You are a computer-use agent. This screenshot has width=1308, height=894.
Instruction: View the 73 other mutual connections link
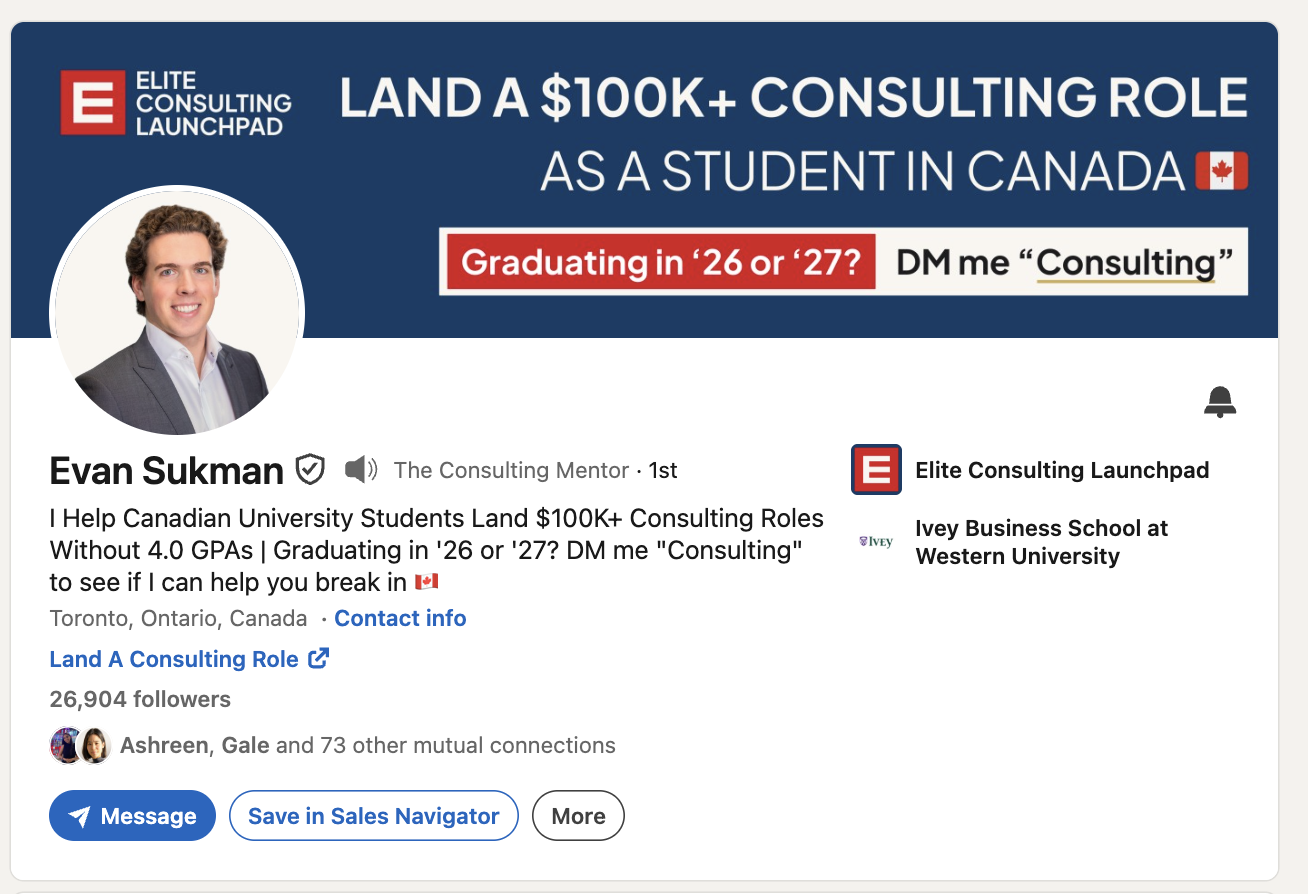tap(446, 745)
